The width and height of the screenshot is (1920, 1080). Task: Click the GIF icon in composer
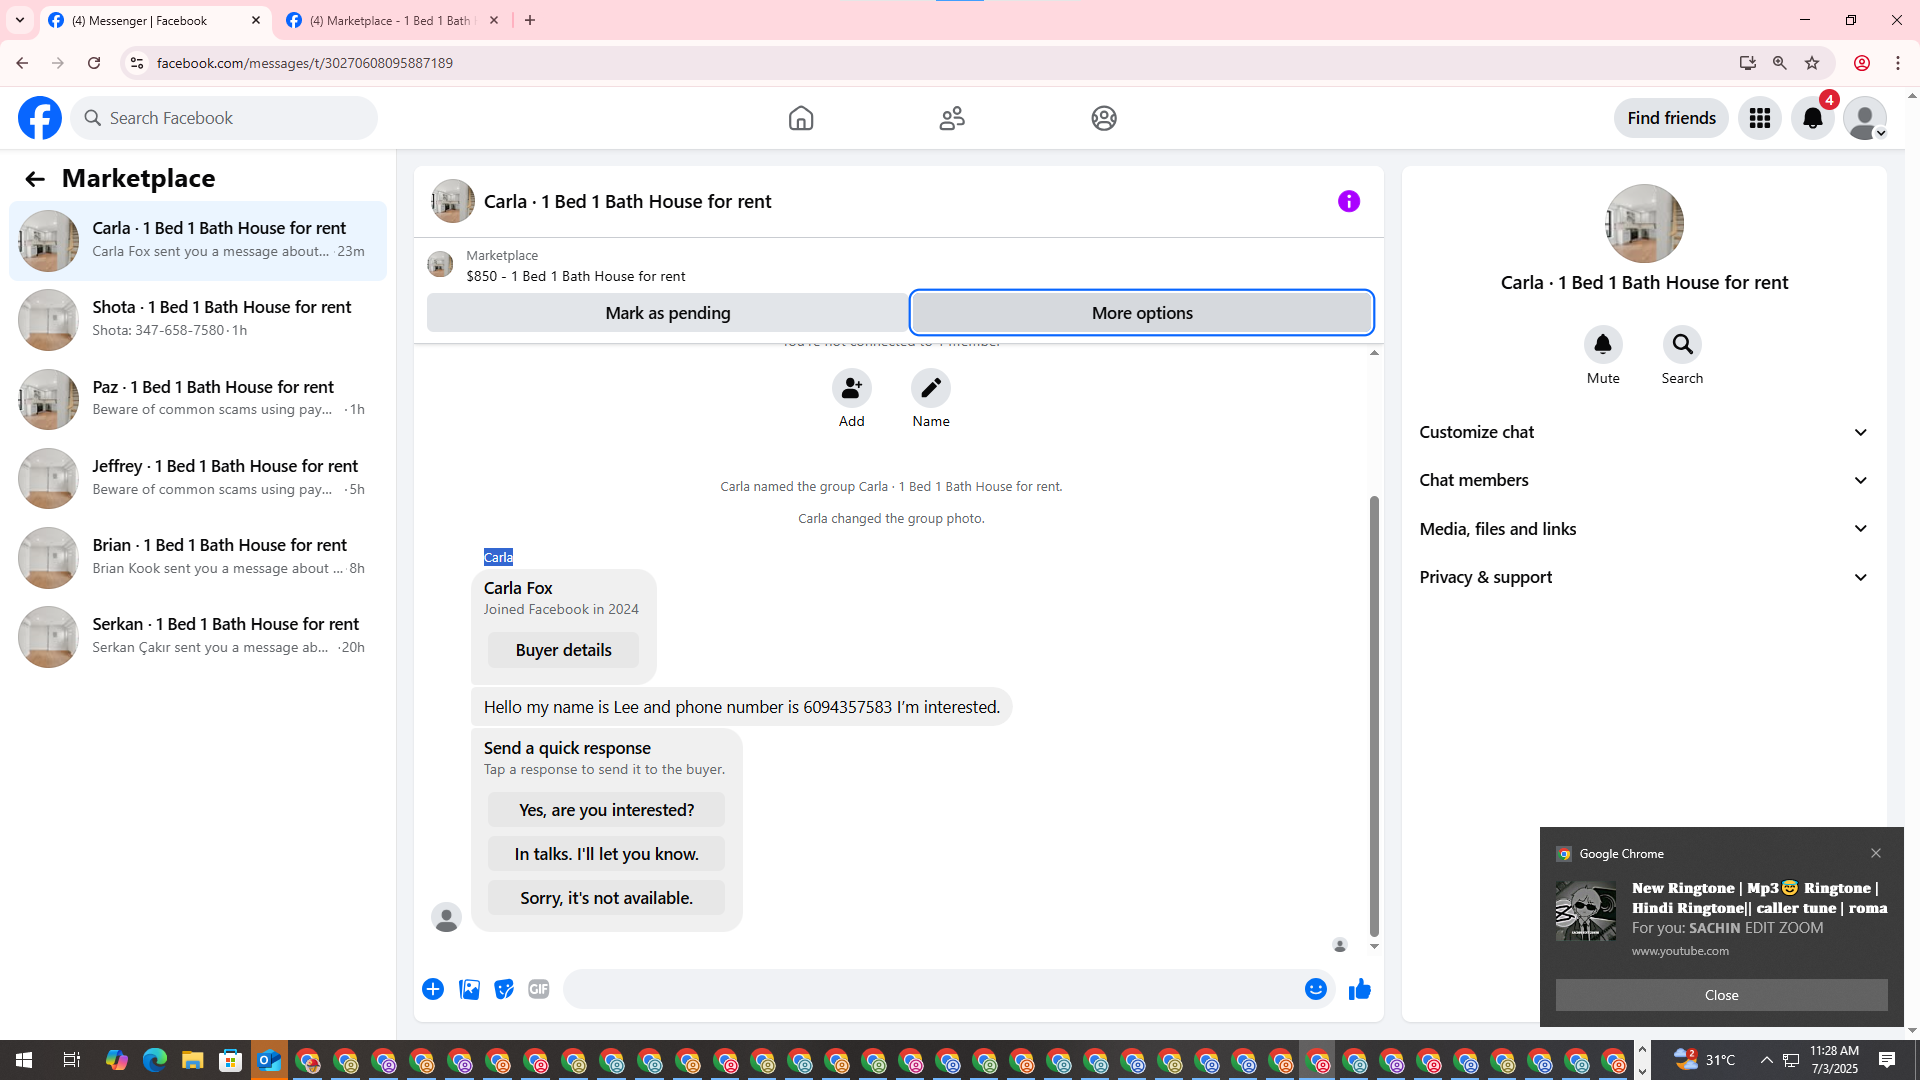pos(538,990)
